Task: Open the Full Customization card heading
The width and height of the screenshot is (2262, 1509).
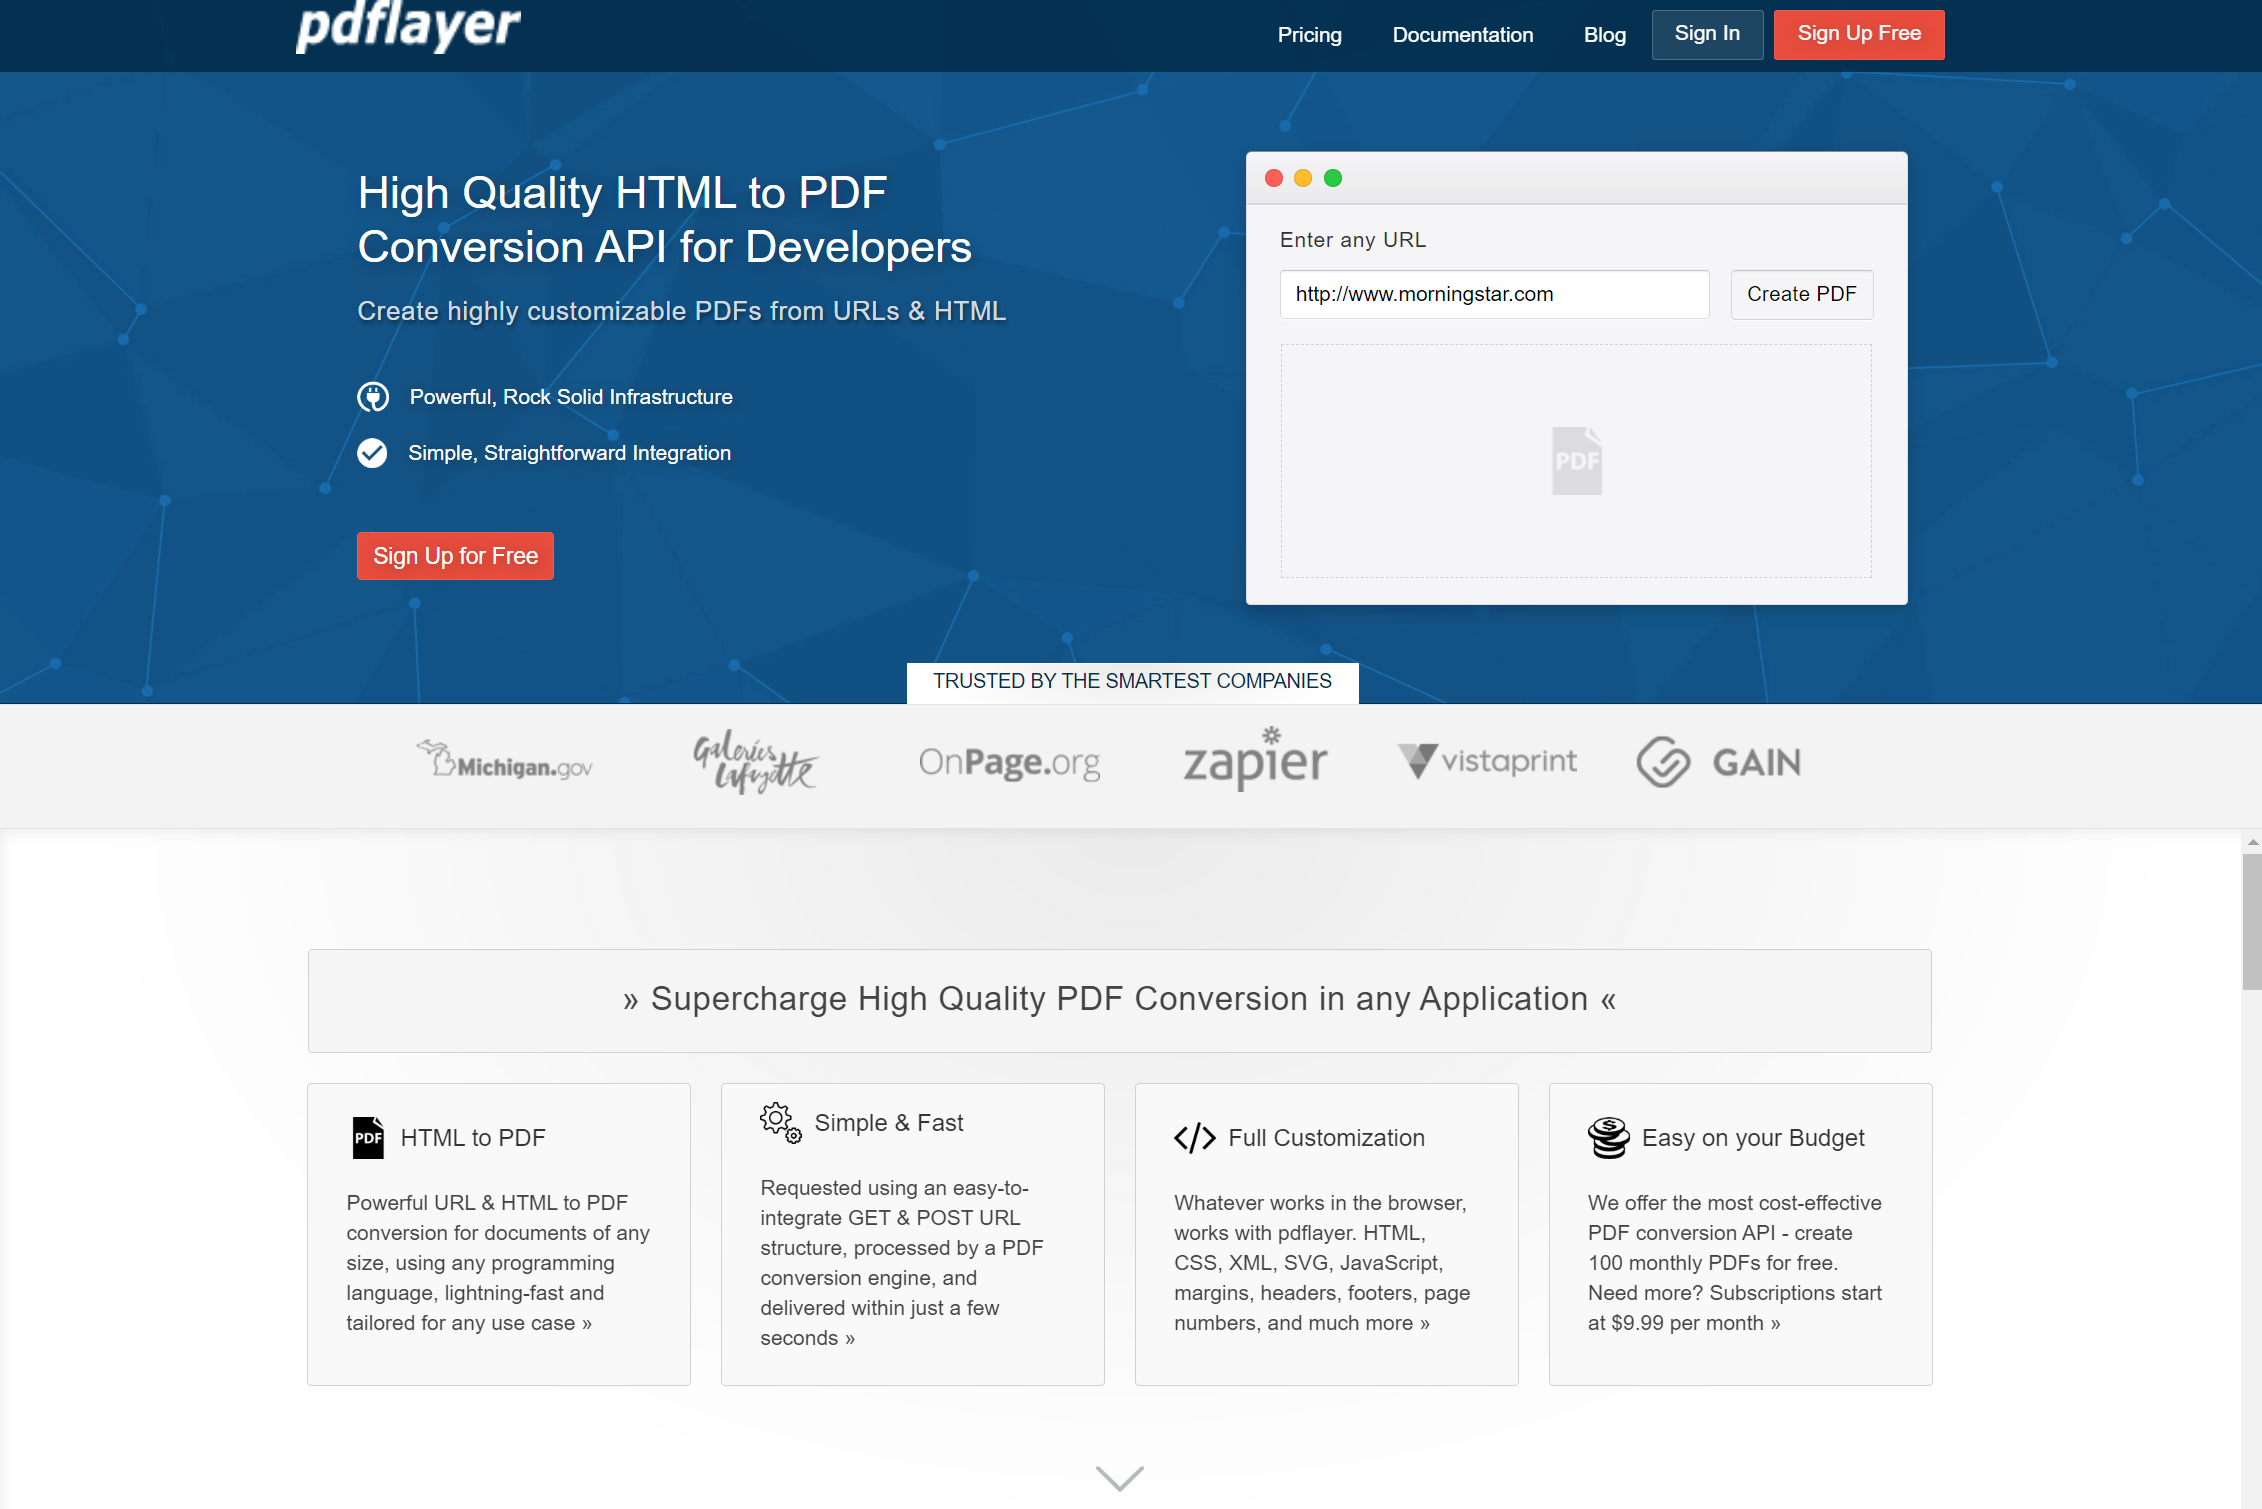Action: 1326,1138
